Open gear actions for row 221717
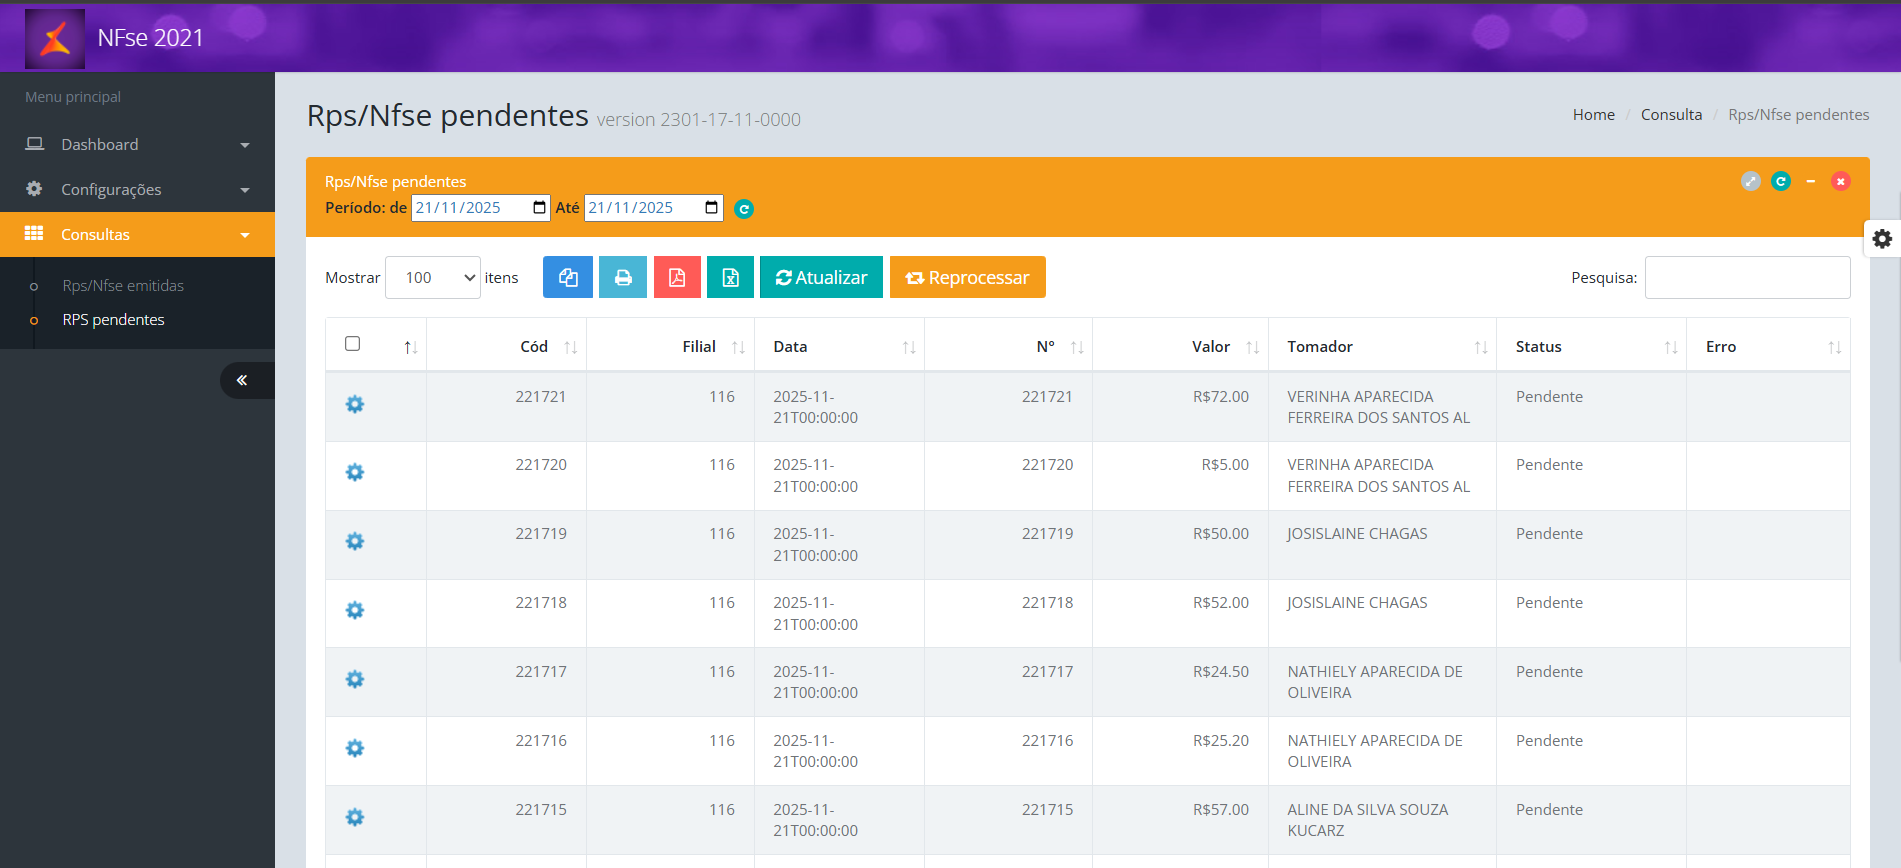 tap(355, 679)
